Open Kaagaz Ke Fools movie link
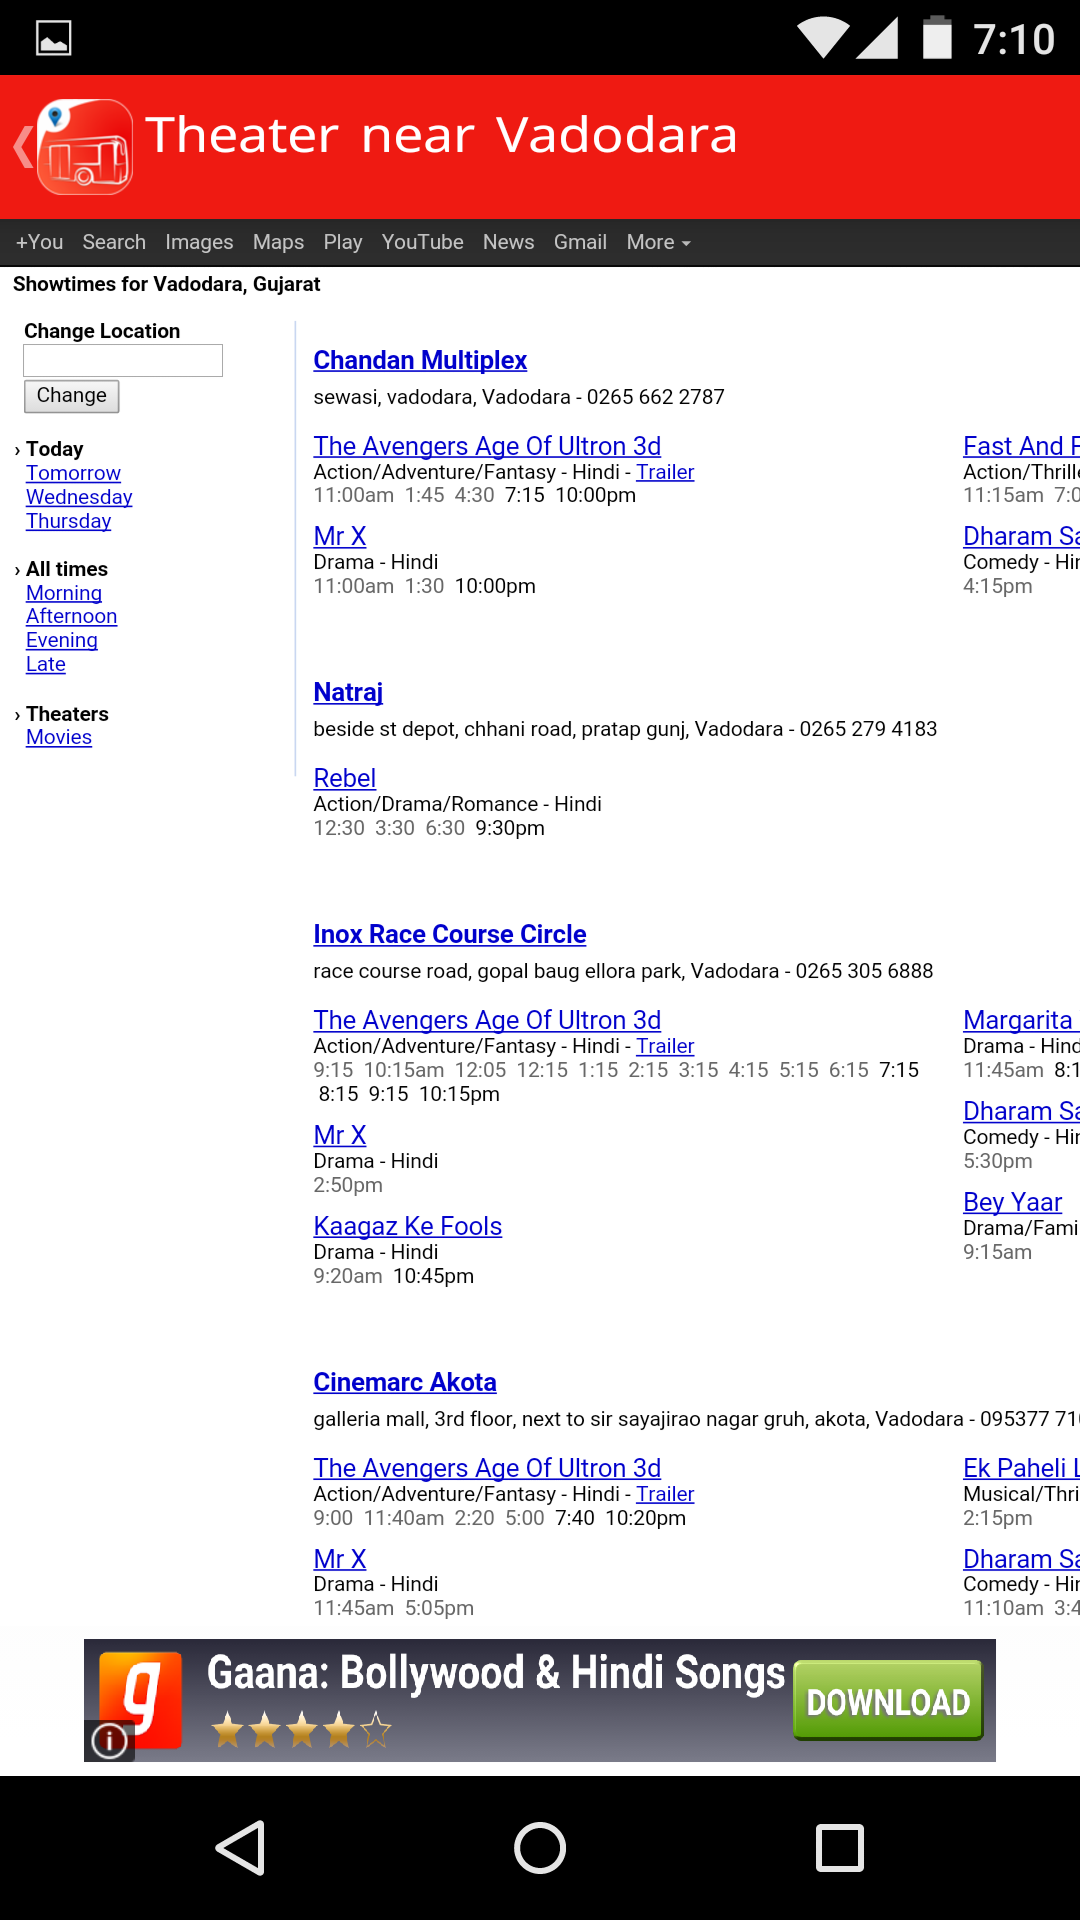The width and height of the screenshot is (1080, 1920). tap(407, 1226)
